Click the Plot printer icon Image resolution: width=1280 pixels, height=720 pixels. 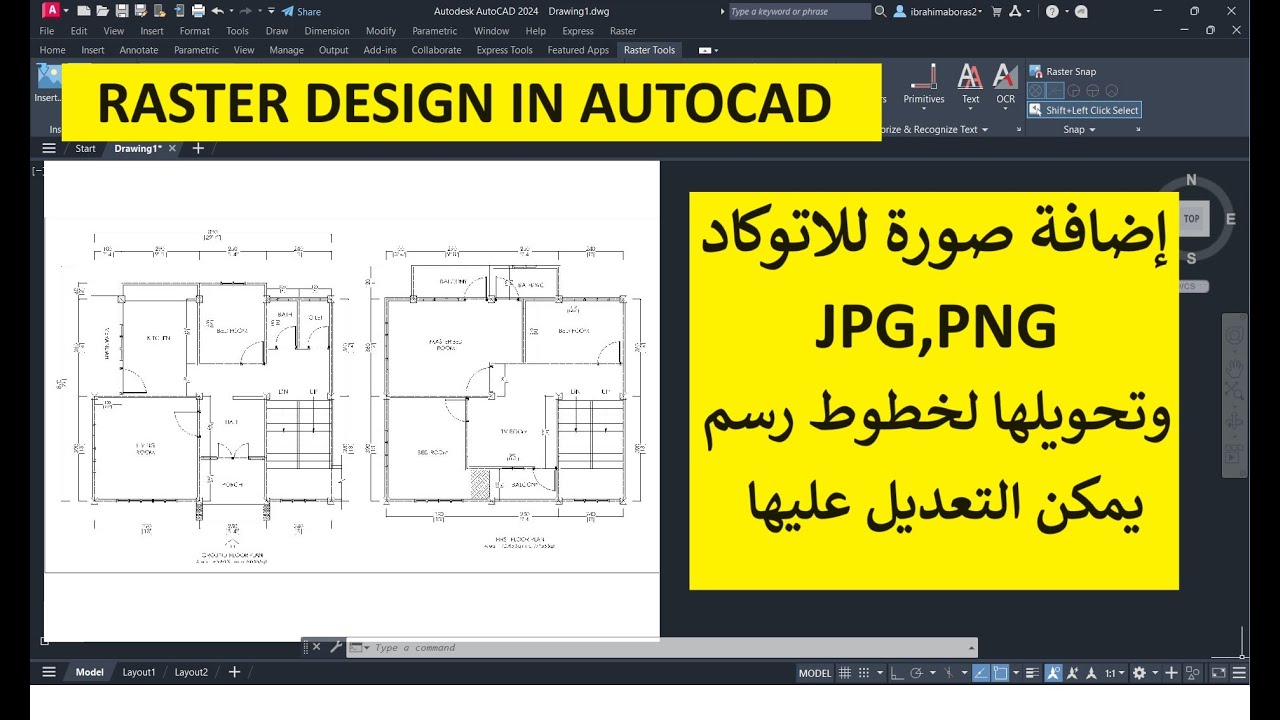pos(198,11)
